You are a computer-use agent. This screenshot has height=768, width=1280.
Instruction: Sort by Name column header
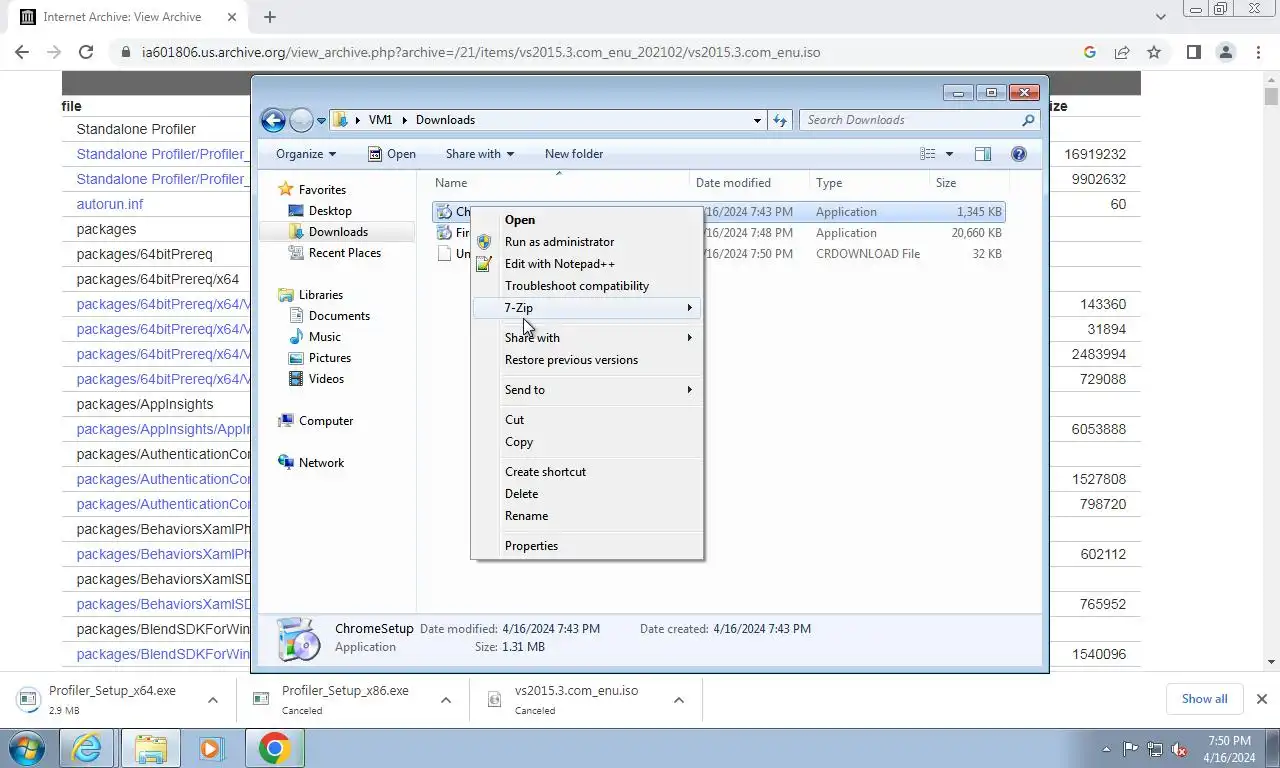(x=560, y=183)
